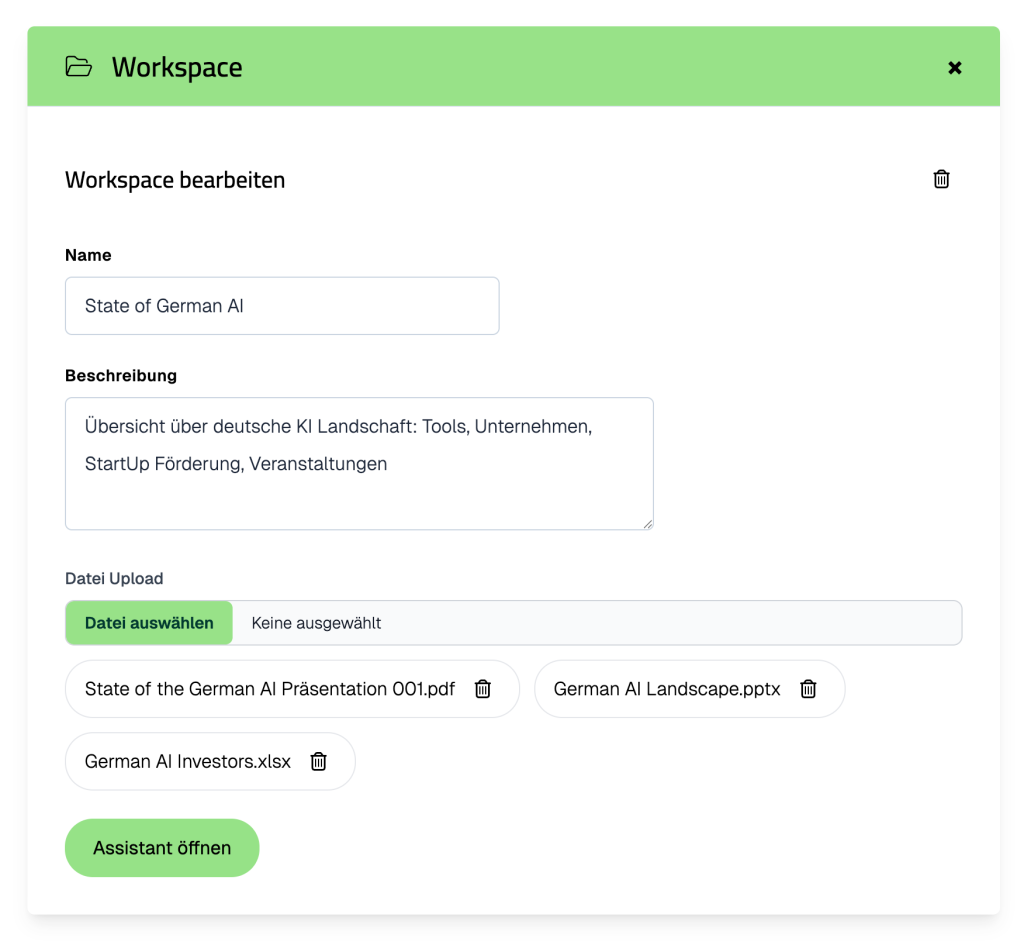Launch the assistant via 'Assistant öffnen'
This screenshot has height=952, width=1024.
click(x=161, y=847)
